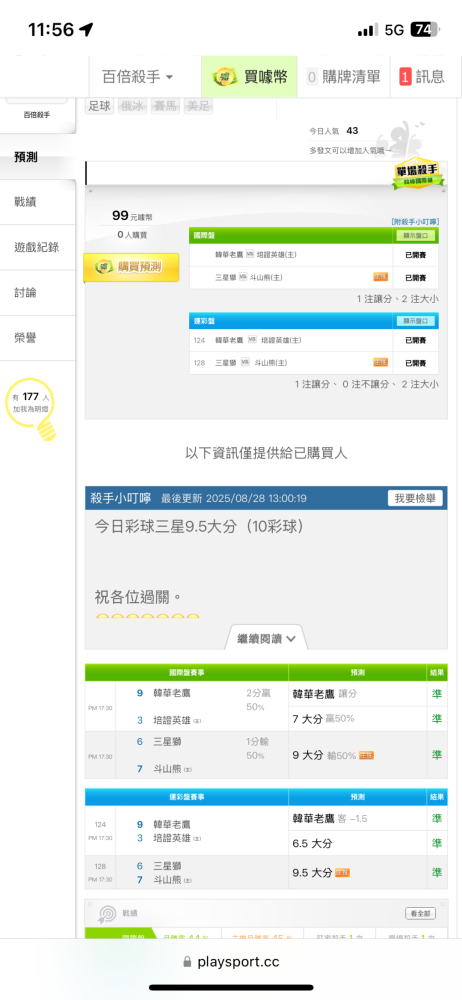Image resolution: width=462 pixels, height=1000 pixels.
Task: Tap the cellular signal bars
Action: pos(367,30)
